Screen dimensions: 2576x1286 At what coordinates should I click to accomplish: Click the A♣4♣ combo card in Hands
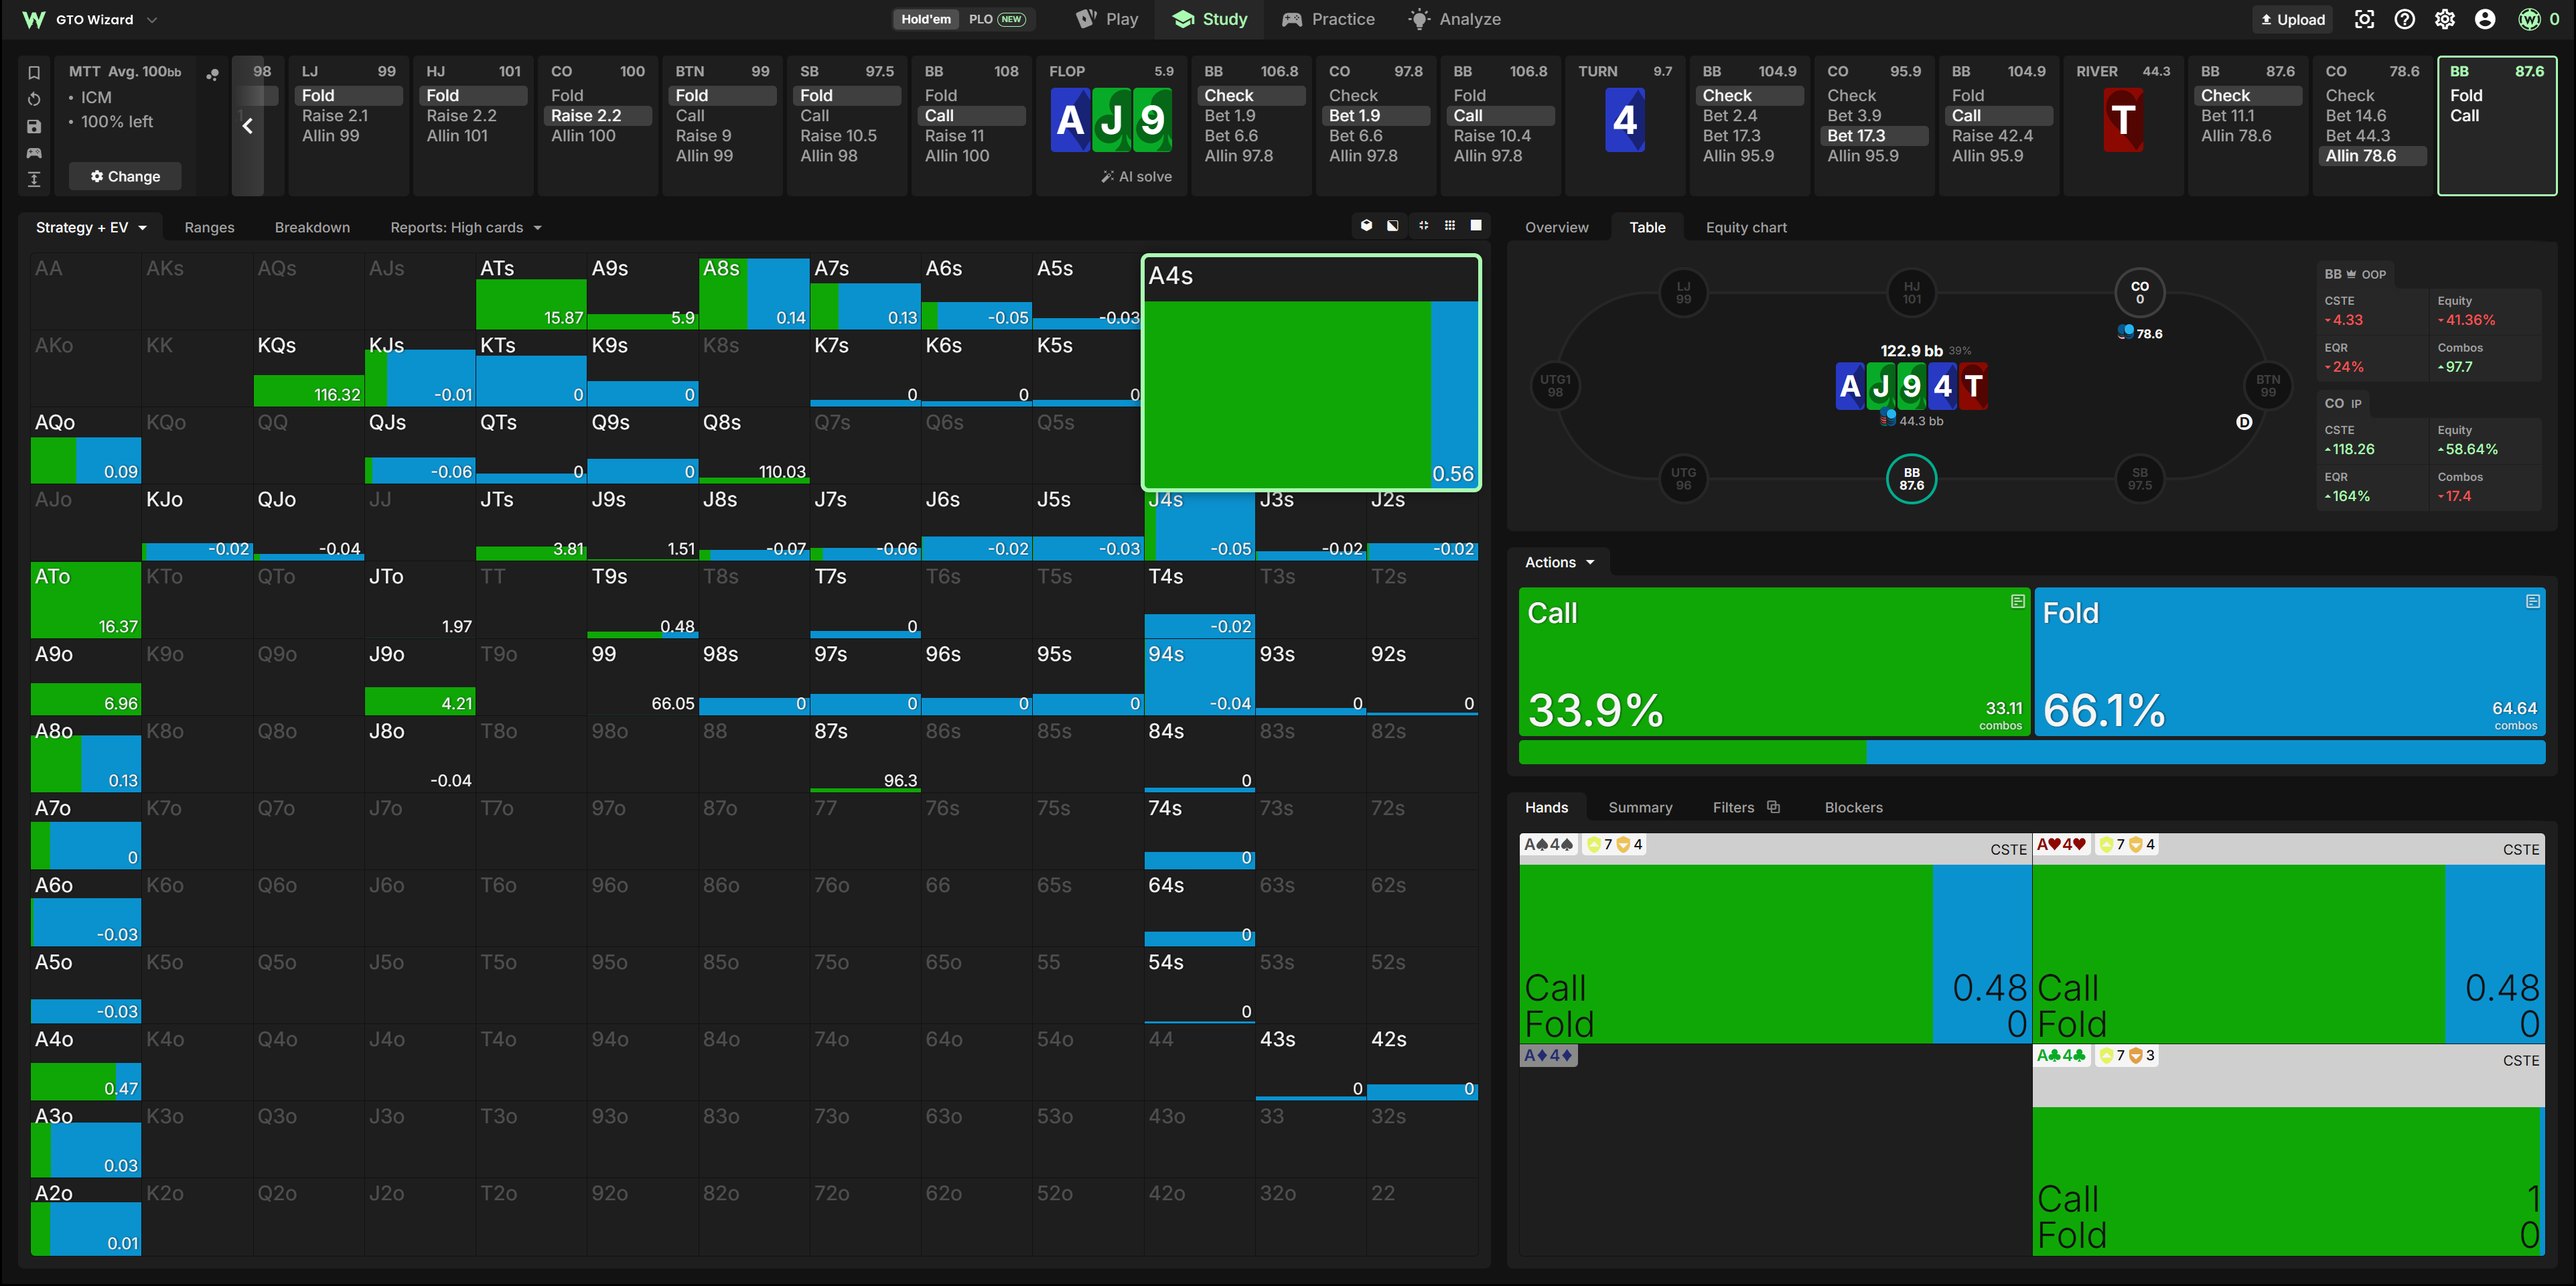tap(2289, 1150)
